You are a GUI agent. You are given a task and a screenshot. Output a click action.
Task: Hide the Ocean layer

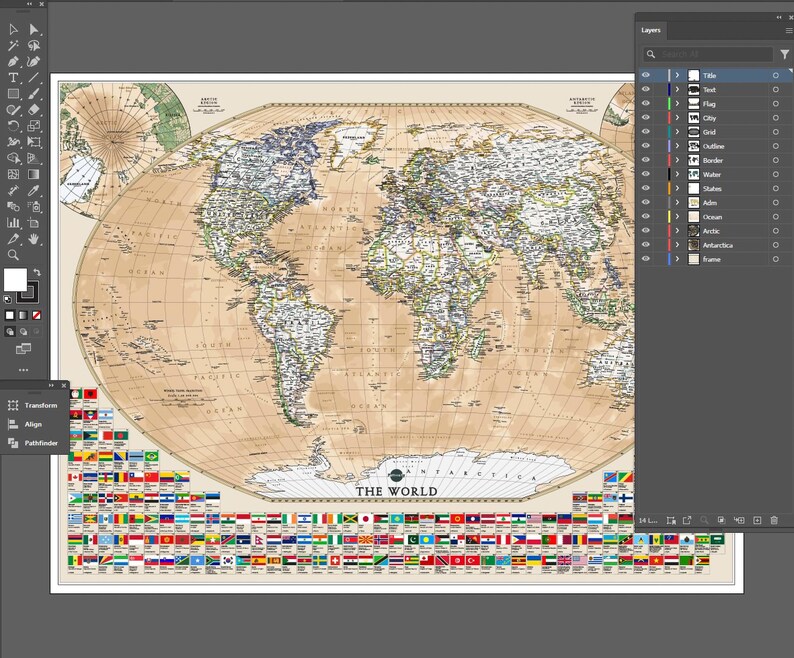646,216
